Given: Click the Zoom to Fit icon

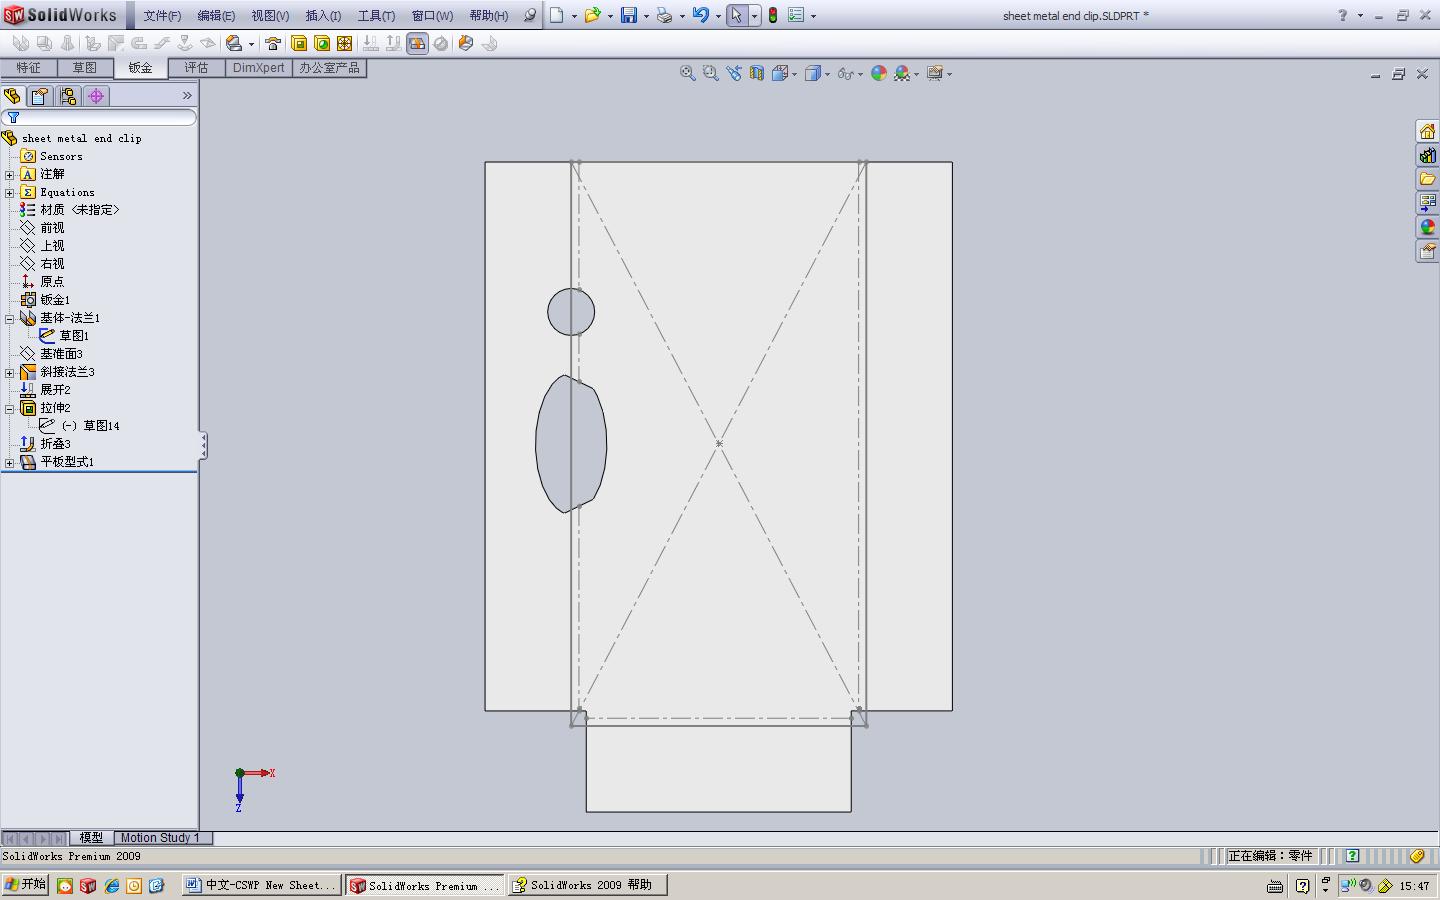Looking at the screenshot, I should pyautogui.click(x=688, y=73).
